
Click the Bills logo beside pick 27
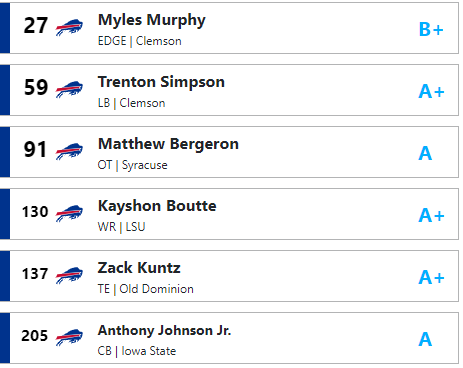tap(69, 27)
